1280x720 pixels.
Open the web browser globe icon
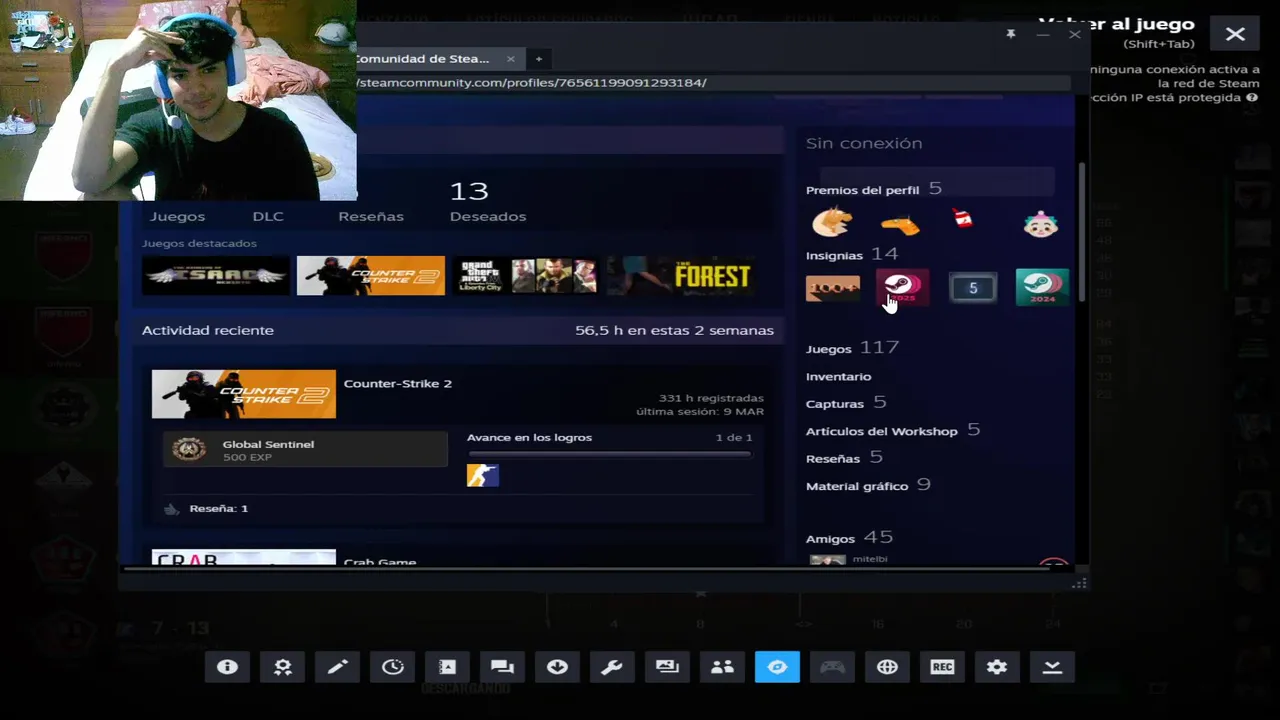(887, 667)
